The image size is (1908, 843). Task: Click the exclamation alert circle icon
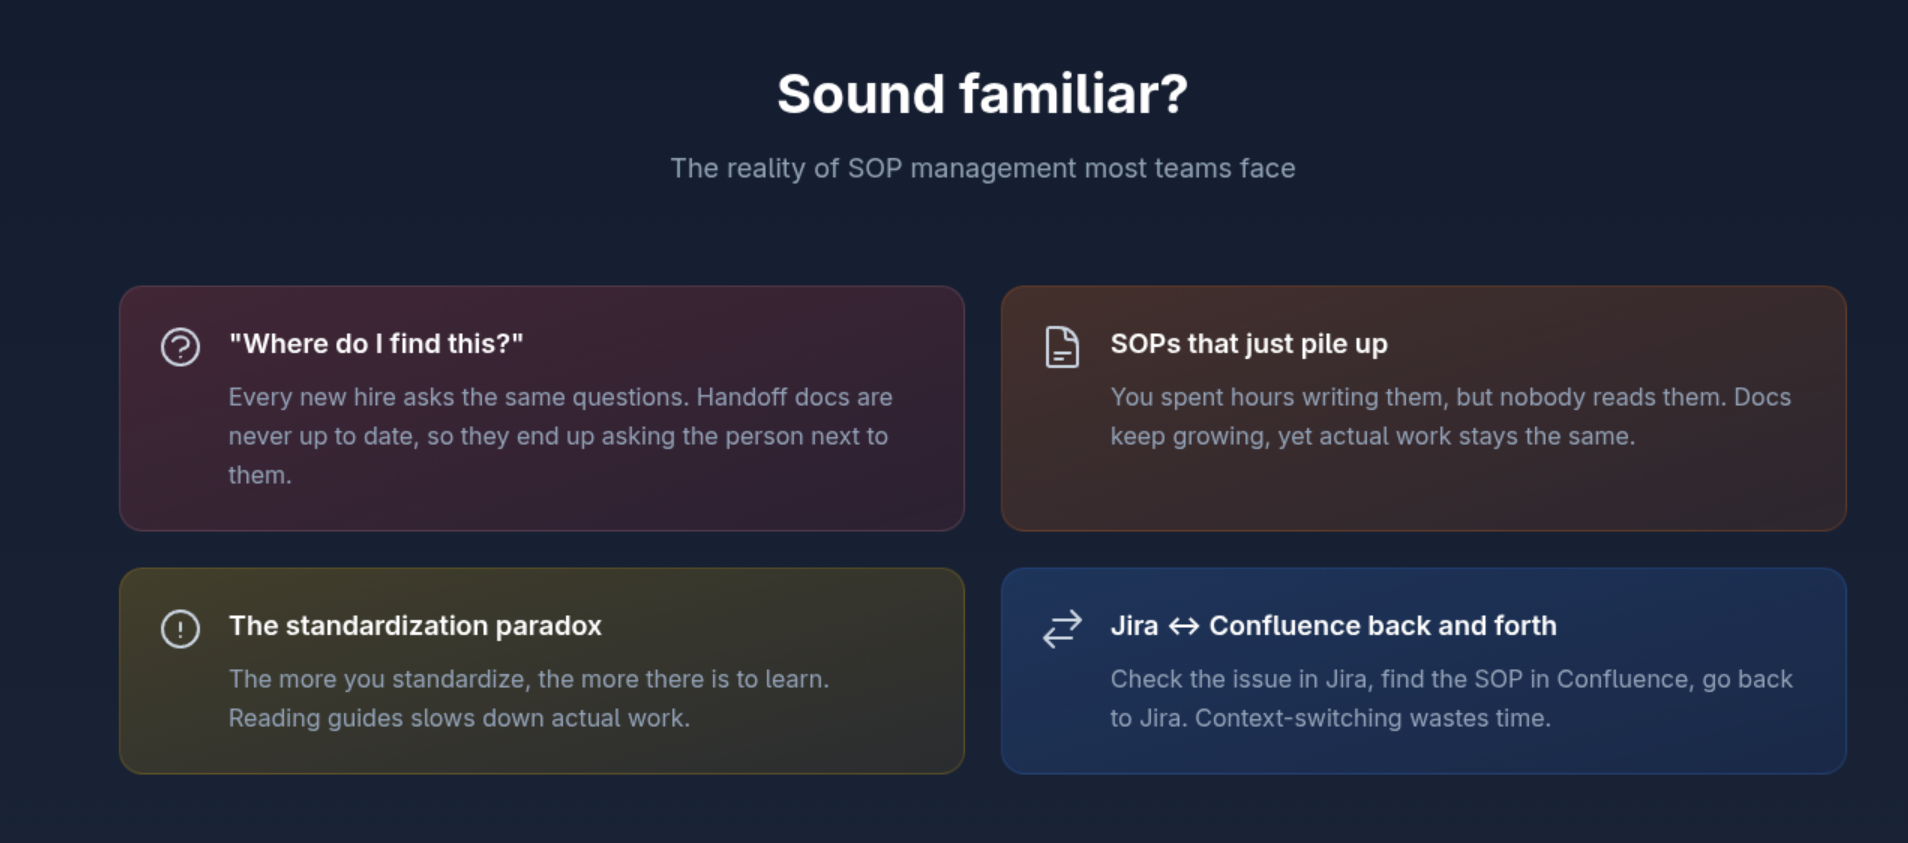181,629
